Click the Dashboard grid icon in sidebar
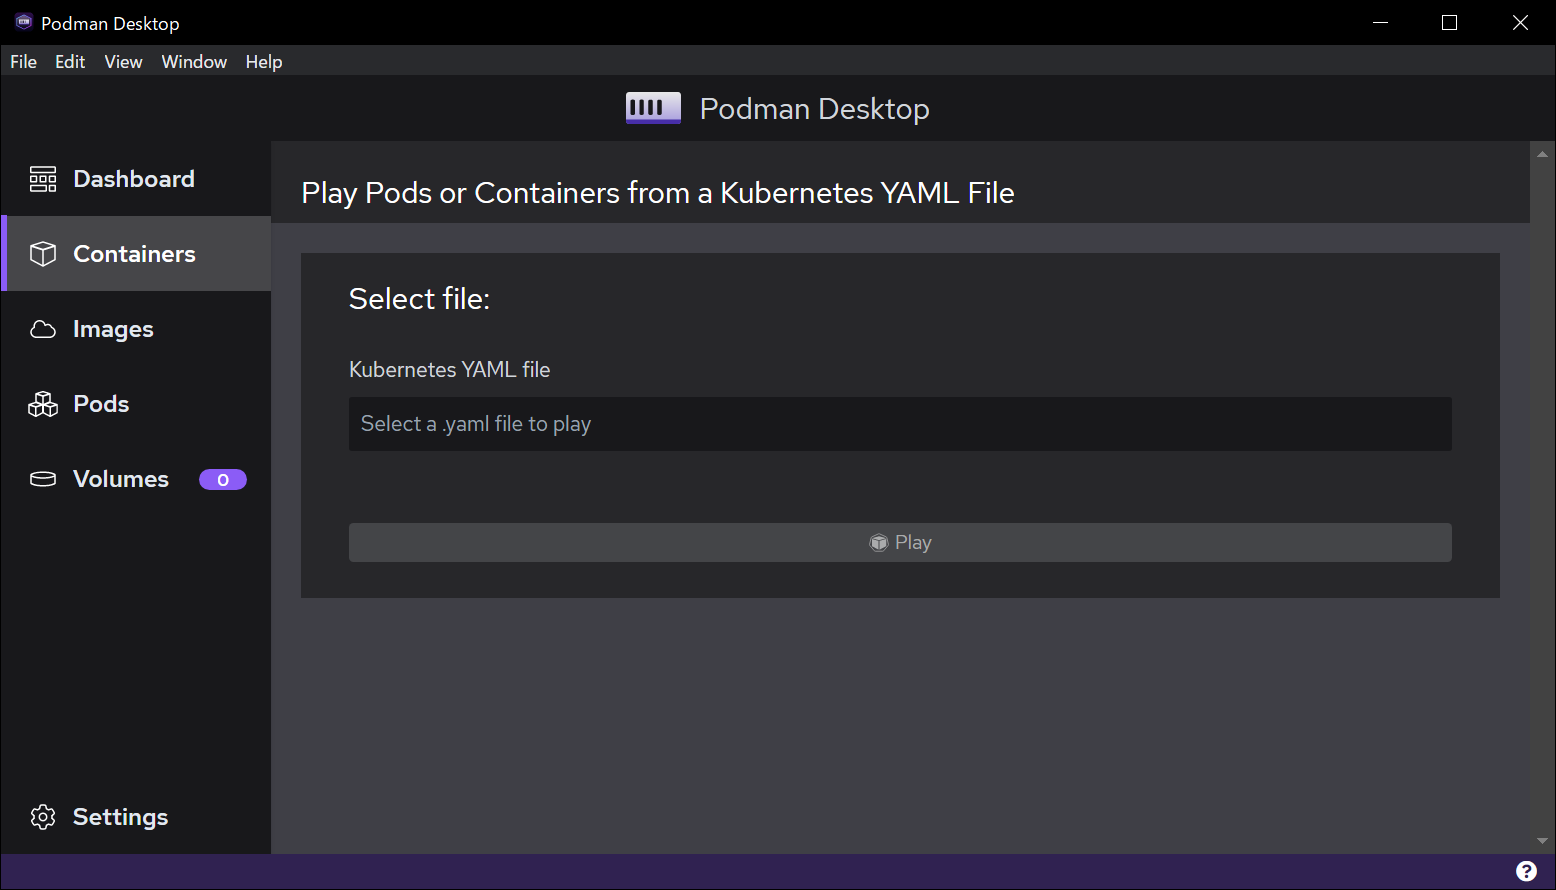Viewport: 1556px width, 890px height. click(x=43, y=179)
